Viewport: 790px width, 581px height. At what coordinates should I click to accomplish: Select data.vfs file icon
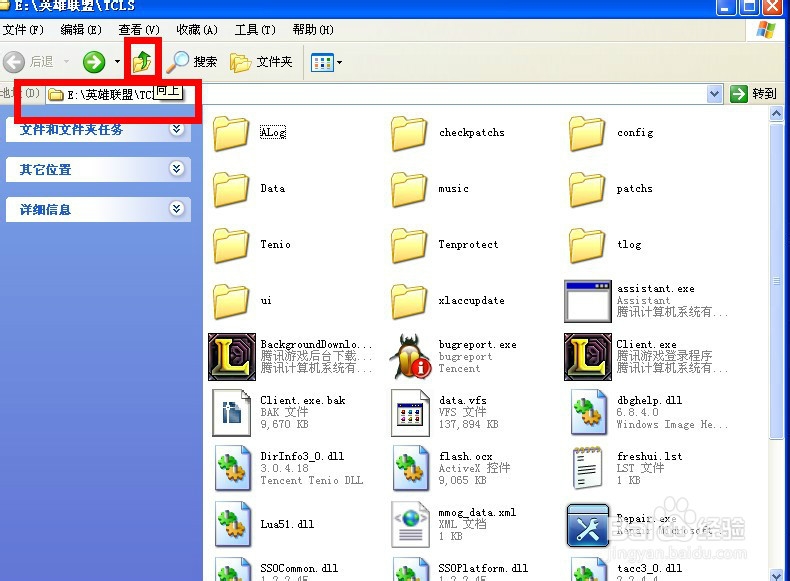coord(410,413)
